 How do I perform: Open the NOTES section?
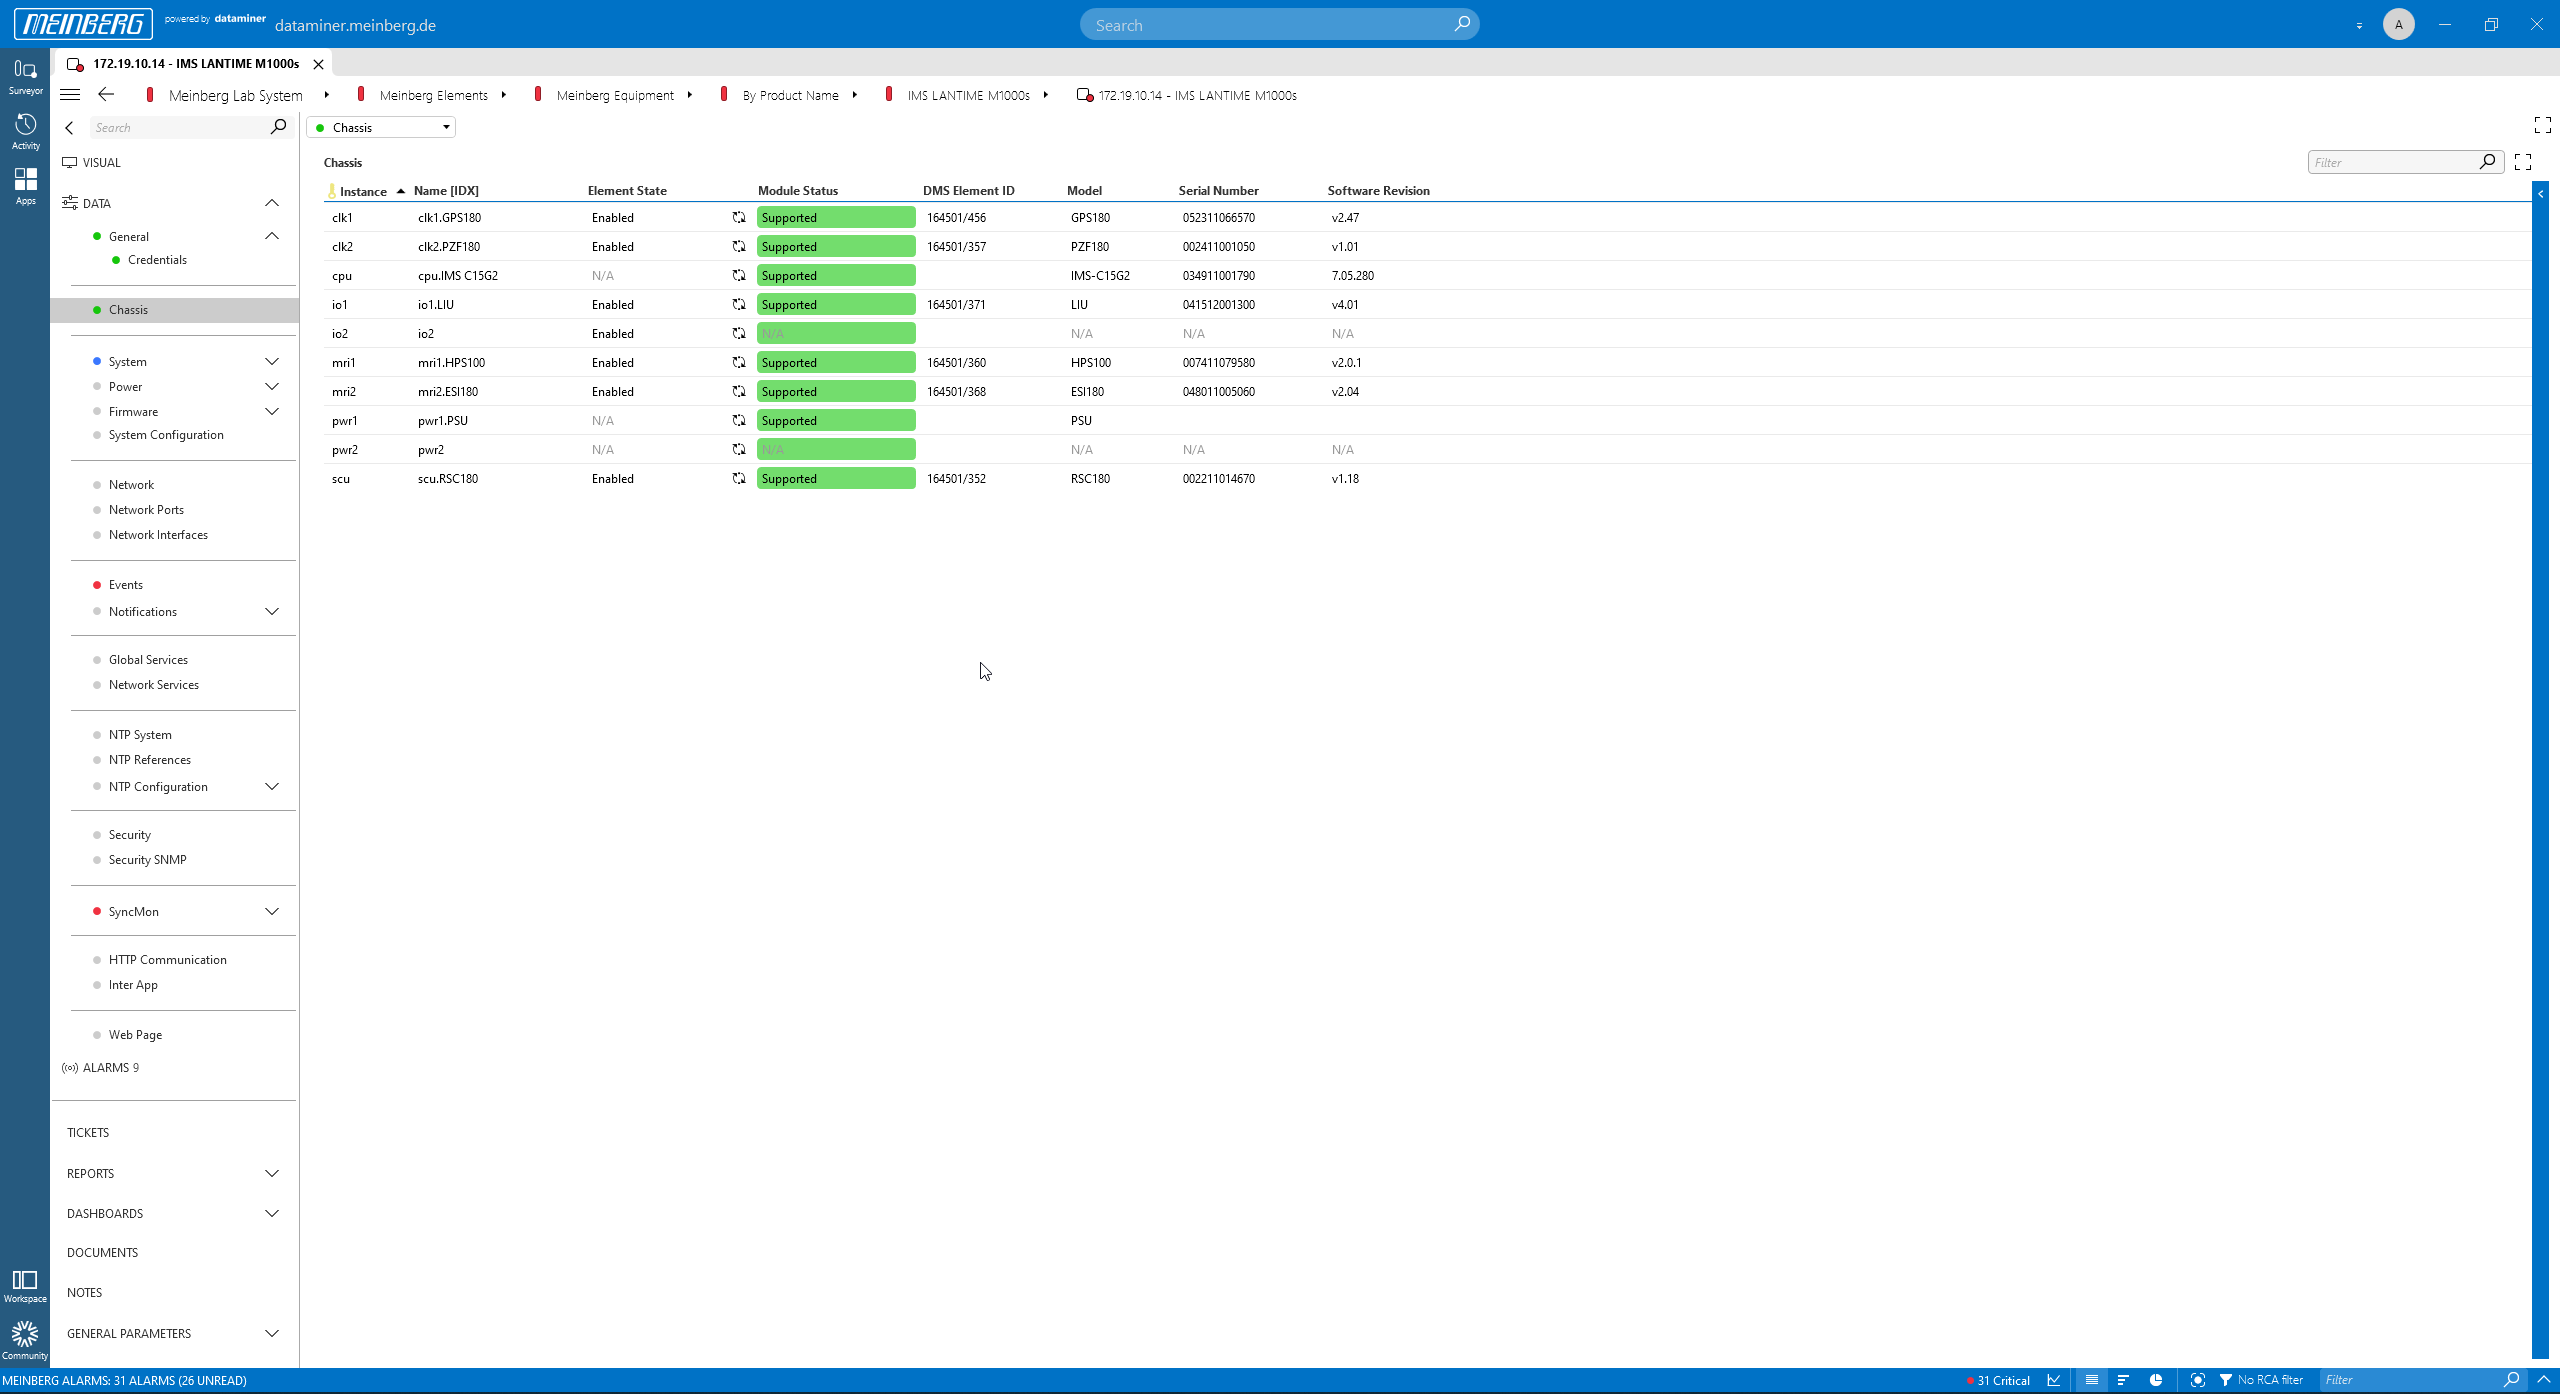tap(84, 1292)
